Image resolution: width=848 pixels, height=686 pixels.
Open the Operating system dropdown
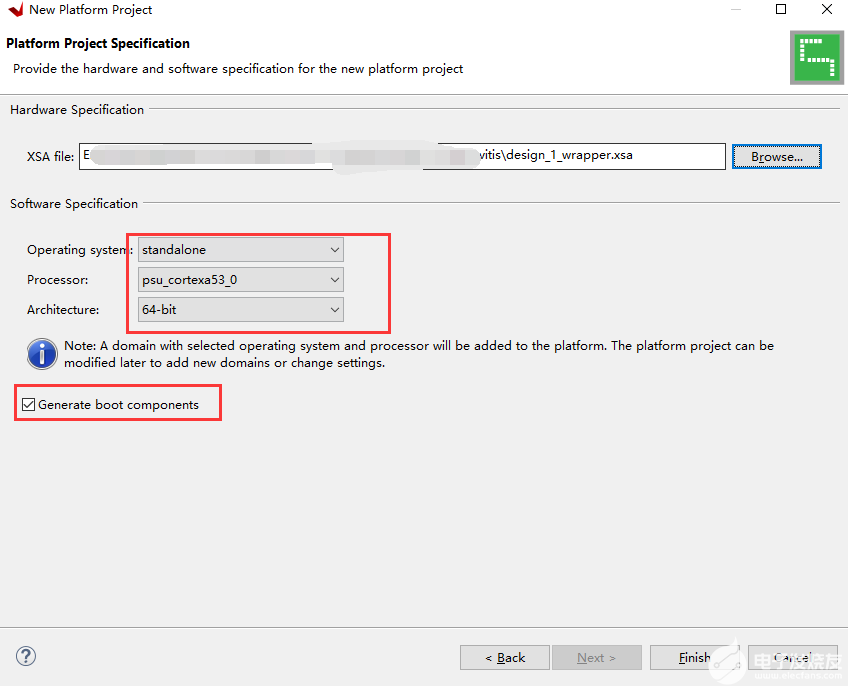pos(240,249)
